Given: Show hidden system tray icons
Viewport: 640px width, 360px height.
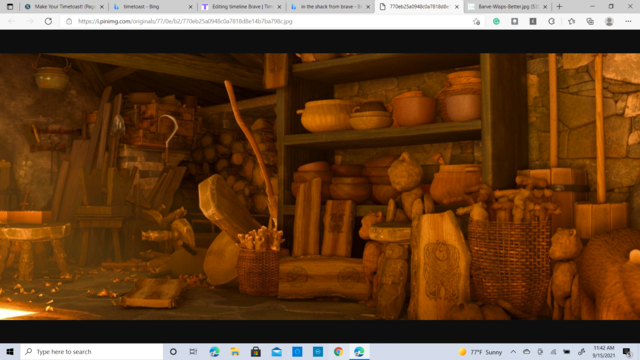Looking at the screenshot, I should [x=513, y=352].
